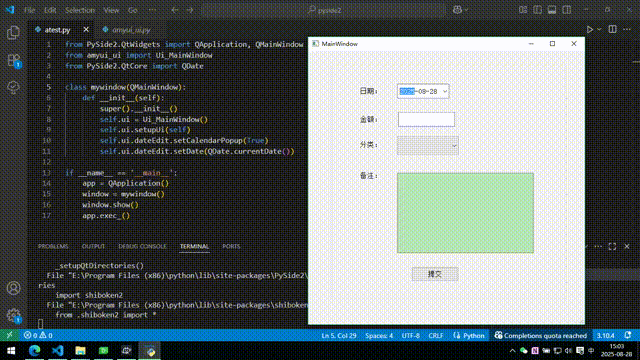Viewport: 640px width, 360px height.
Task: Close the atest.py editor tab
Action: [x=86, y=29]
